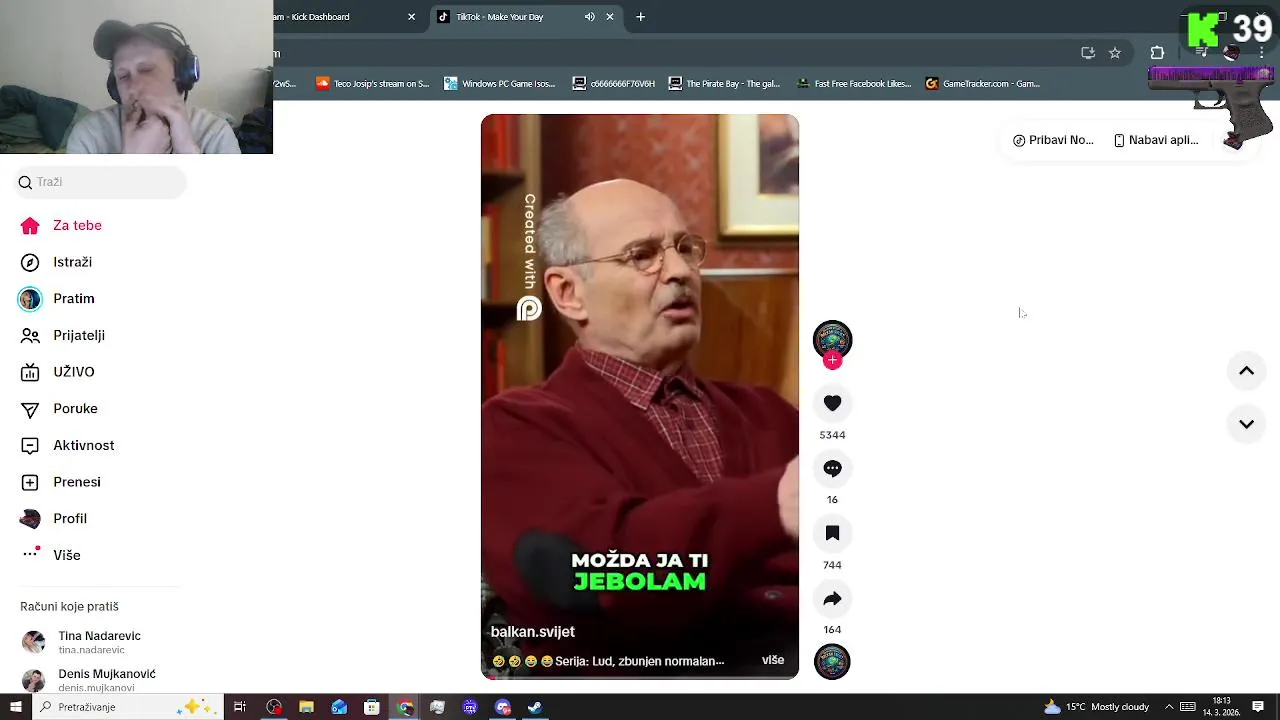This screenshot has width=1280, height=720.
Task: Click Pribavi No... button
Action: tap(1053, 140)
